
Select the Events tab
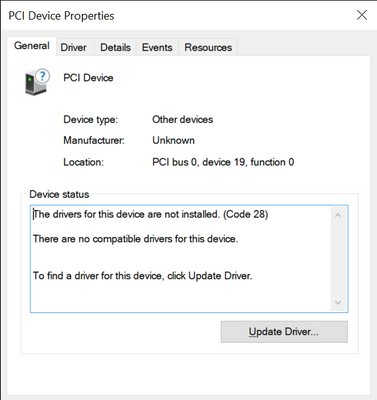[x=157, y=47]
